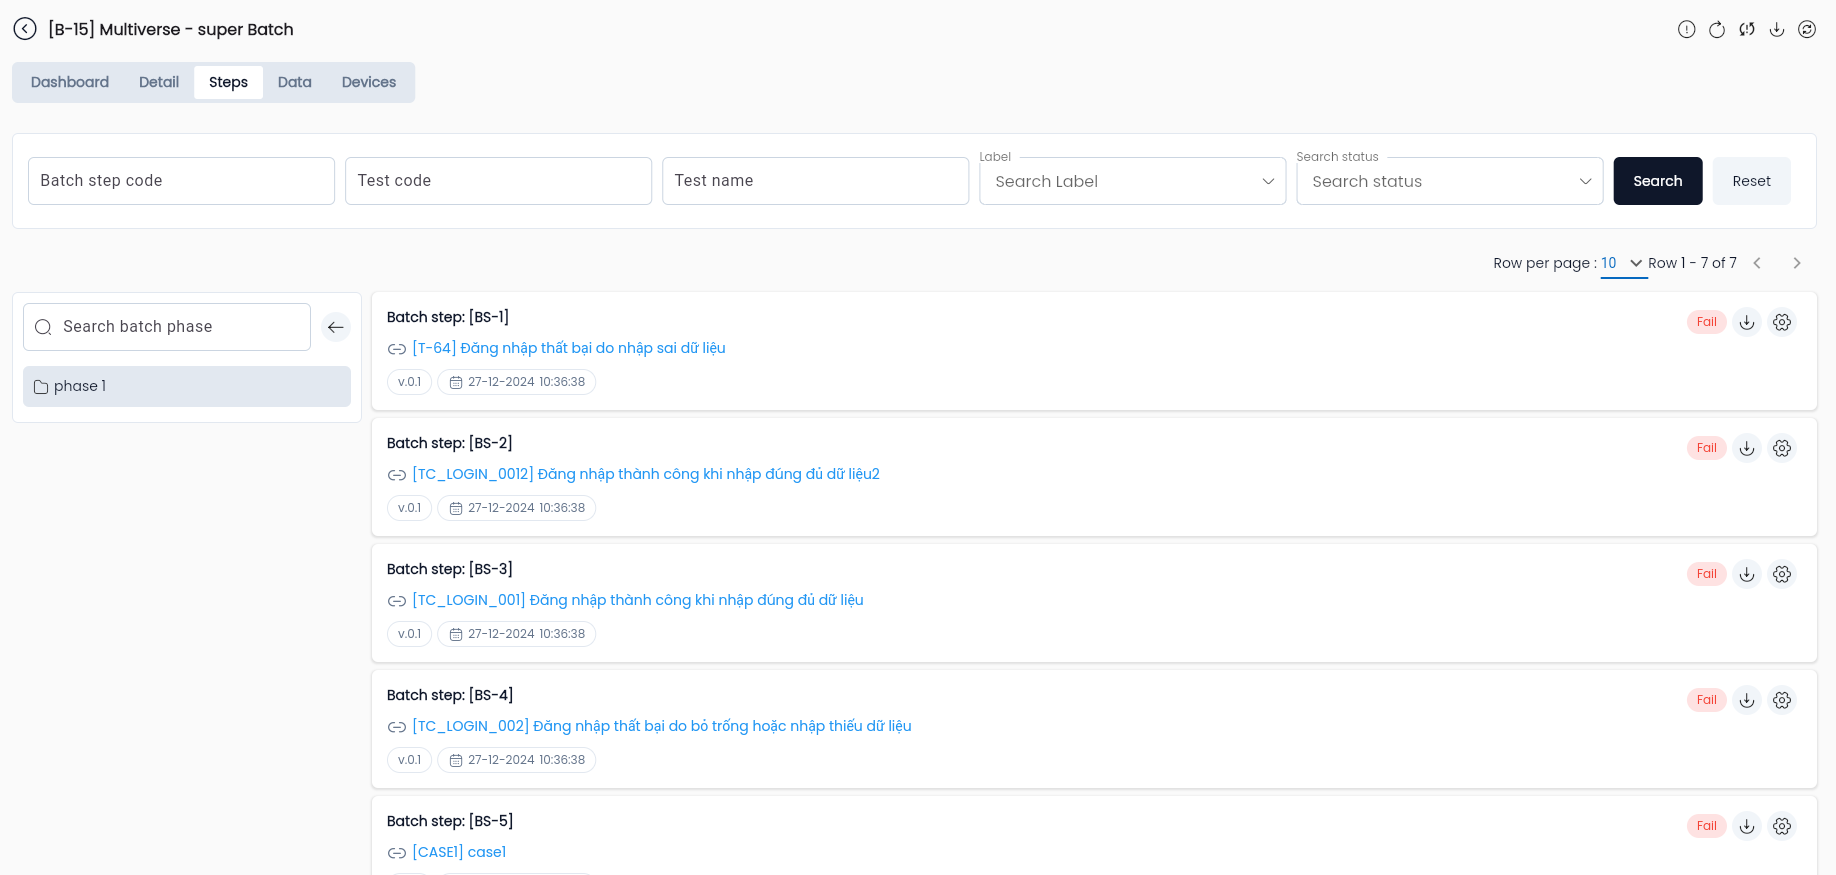
Task: Download BS-1 batch step result
Action: pyautogui.click(x=1747, y=322)
